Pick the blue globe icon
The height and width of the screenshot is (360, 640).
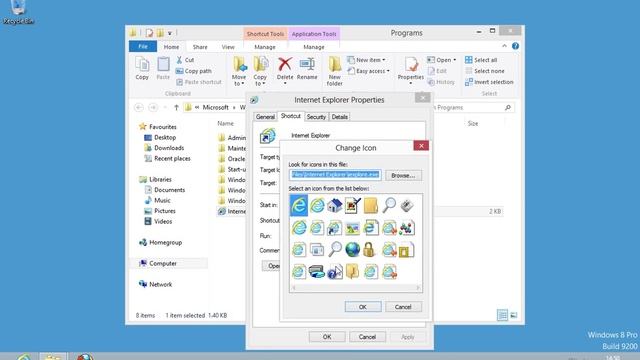click(x=353, y=250)
